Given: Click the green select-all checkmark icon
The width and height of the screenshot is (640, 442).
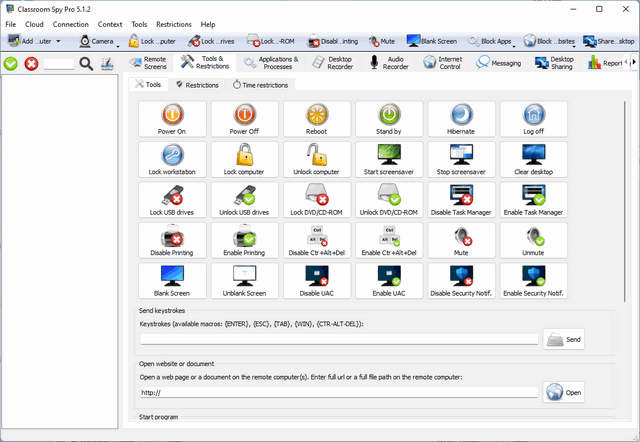Looking at the screenshot, I should coord(11,64).
